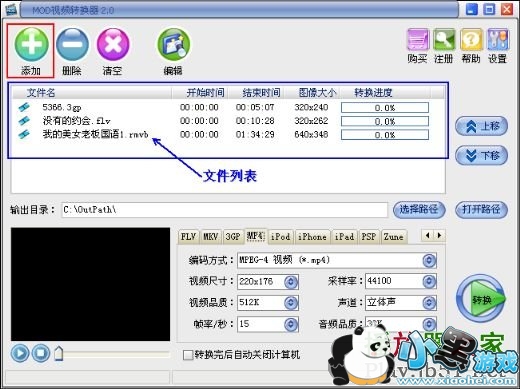Open the 视频尺寸 220x176 dropdown
The height and width of the screenshot is (389, 520).
[291, 282]
